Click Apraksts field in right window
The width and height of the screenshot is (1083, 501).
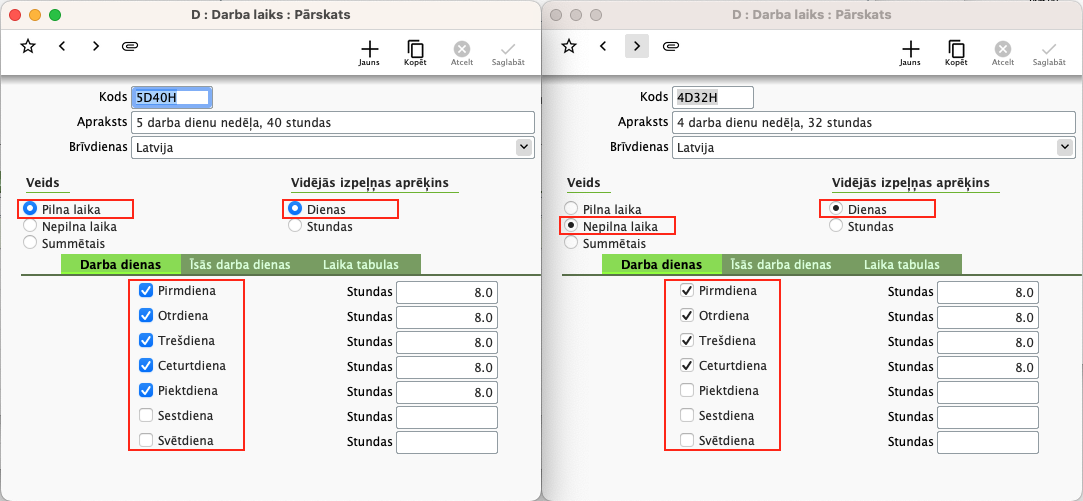click(x=874, y=122)
